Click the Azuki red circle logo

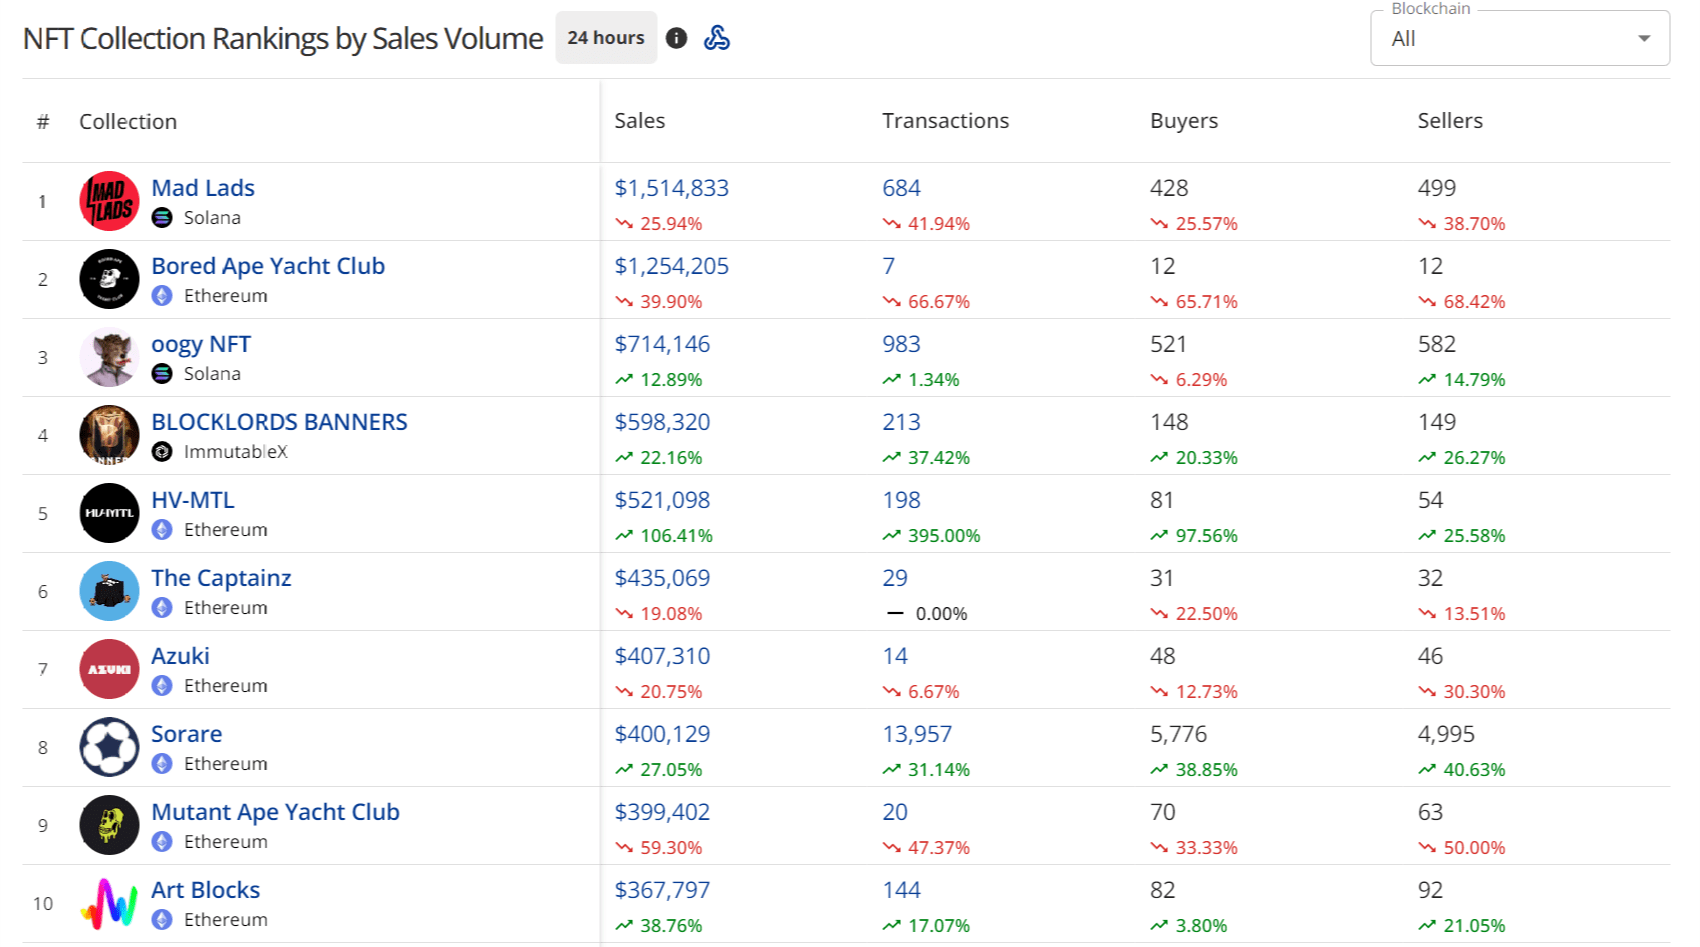(x=109, y=669)
